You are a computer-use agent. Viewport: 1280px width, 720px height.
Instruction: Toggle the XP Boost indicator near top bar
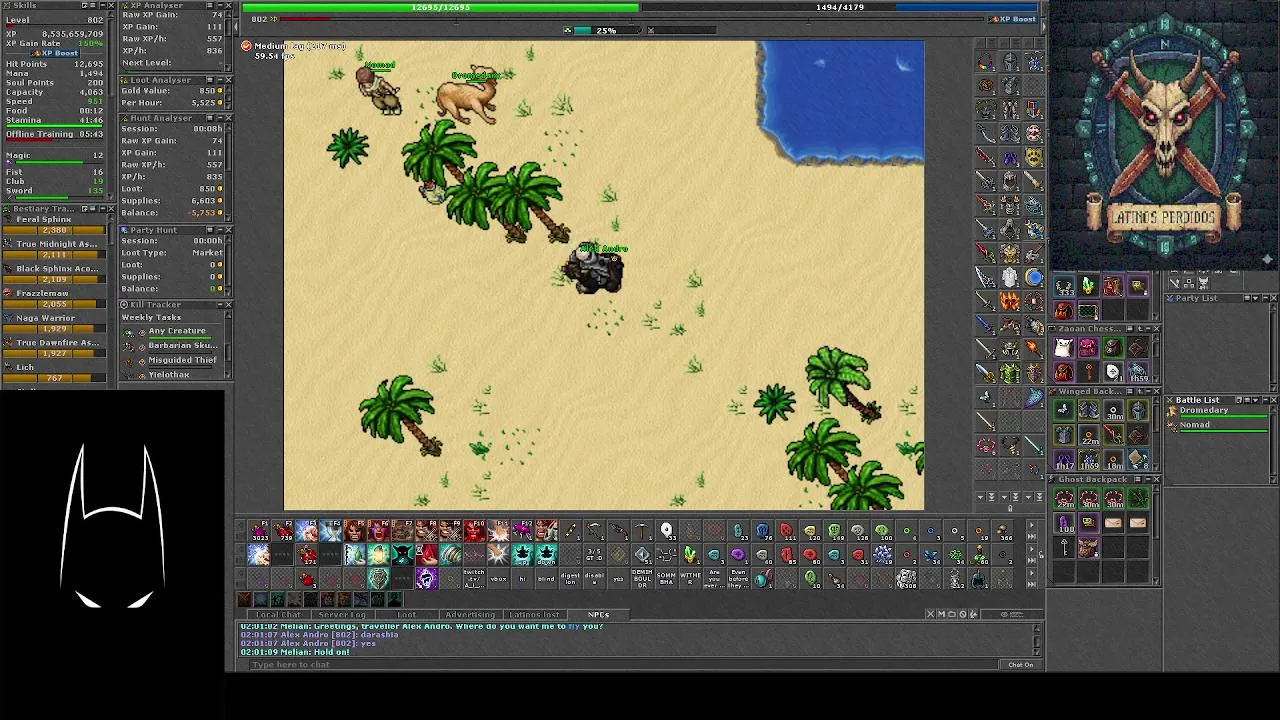tap(1015, 18)
